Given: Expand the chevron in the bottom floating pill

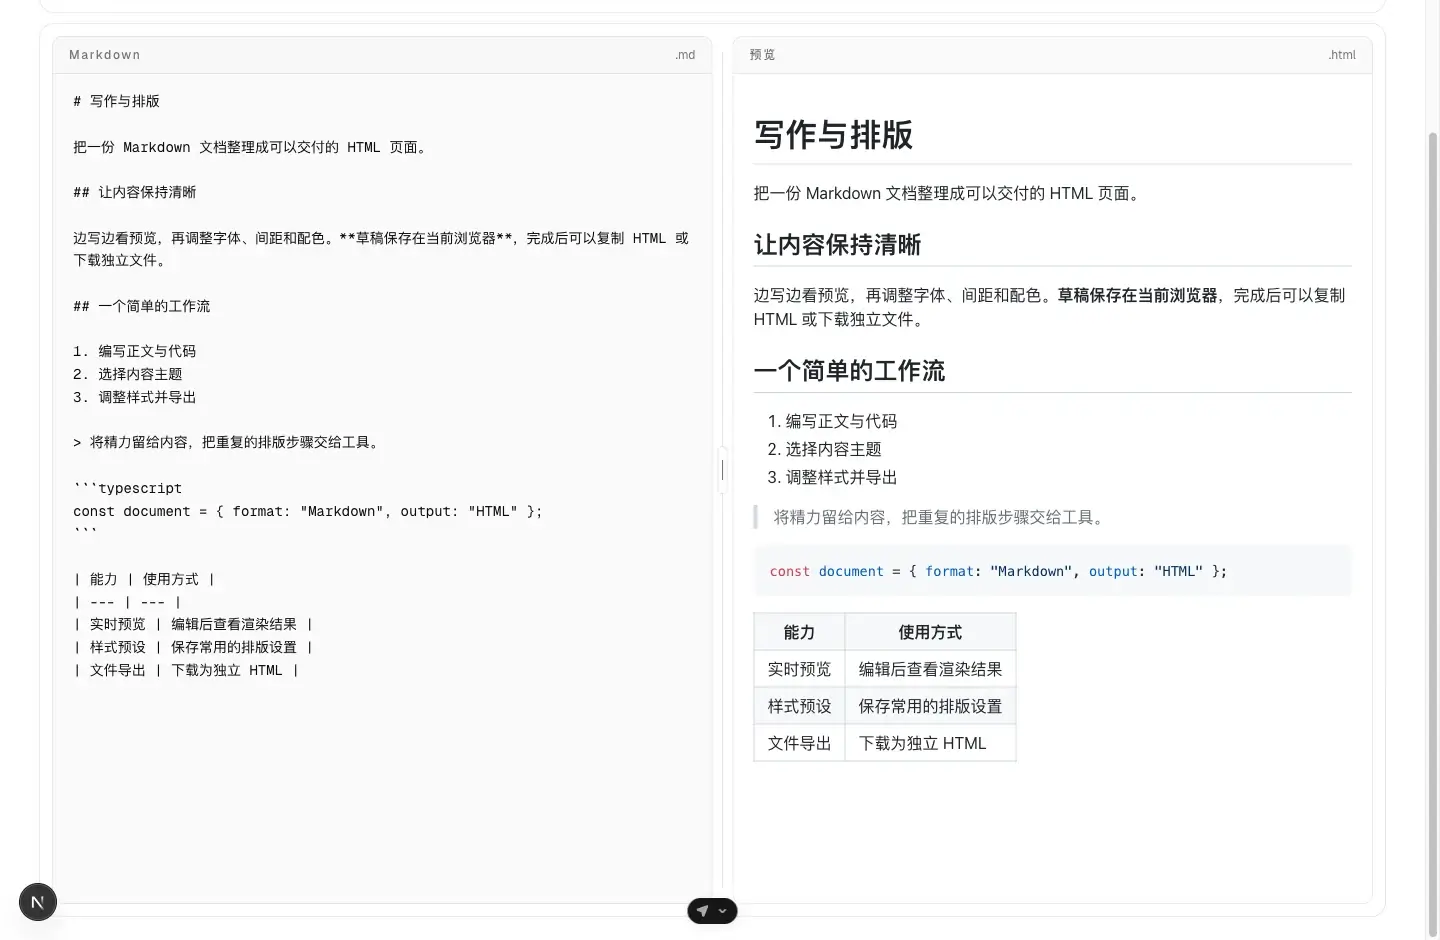Looking at the screenshot, I should tap(723, 911).
